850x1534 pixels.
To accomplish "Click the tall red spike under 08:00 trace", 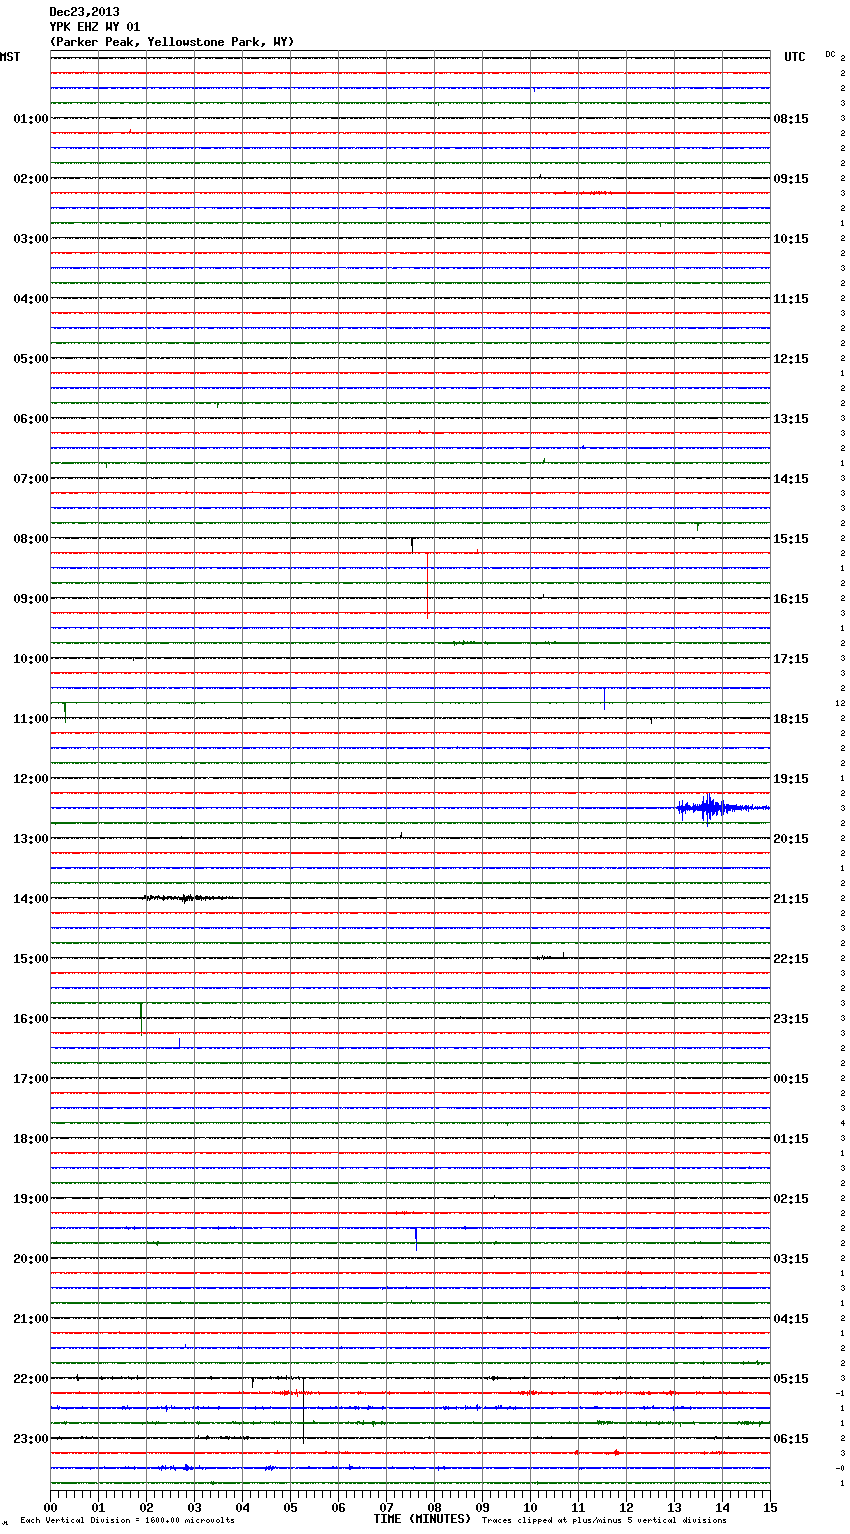I will [427, 585].
